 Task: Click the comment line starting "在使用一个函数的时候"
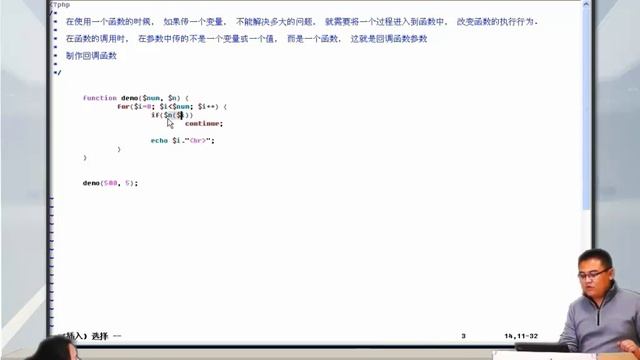[x=302, y=22]
